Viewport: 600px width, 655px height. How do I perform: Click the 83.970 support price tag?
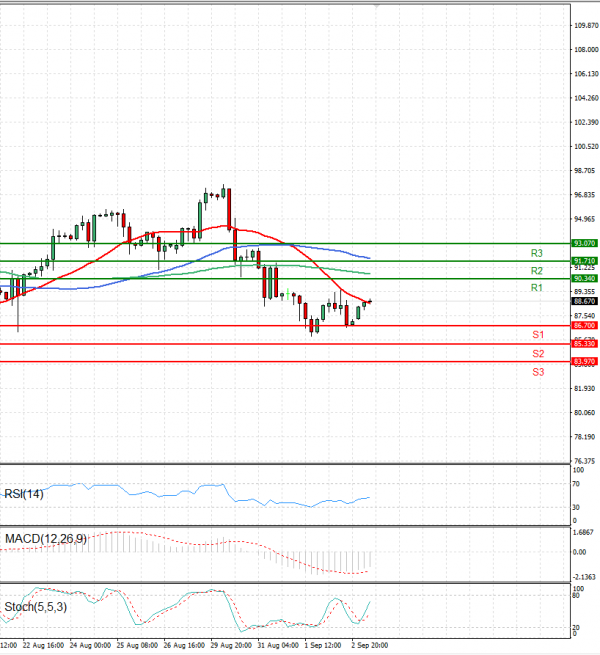pyautogui.click(x=585, y=361)
